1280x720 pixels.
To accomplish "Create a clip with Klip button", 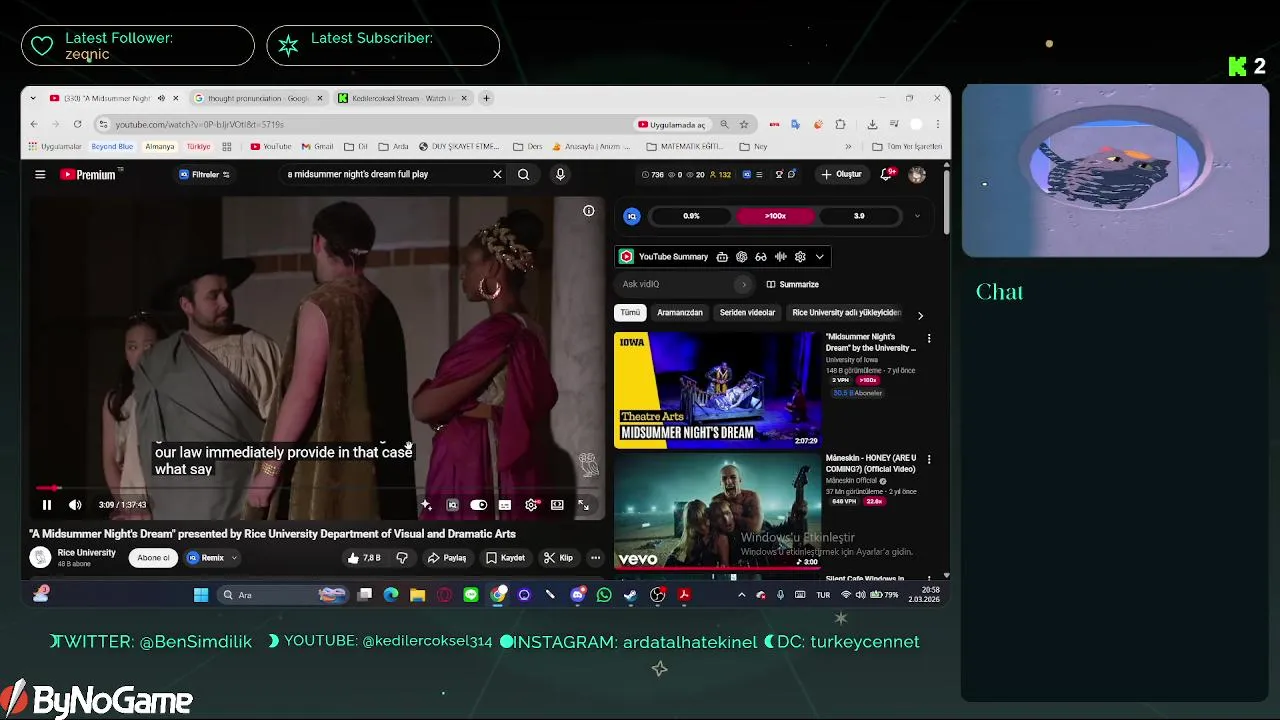I will 558,558.
